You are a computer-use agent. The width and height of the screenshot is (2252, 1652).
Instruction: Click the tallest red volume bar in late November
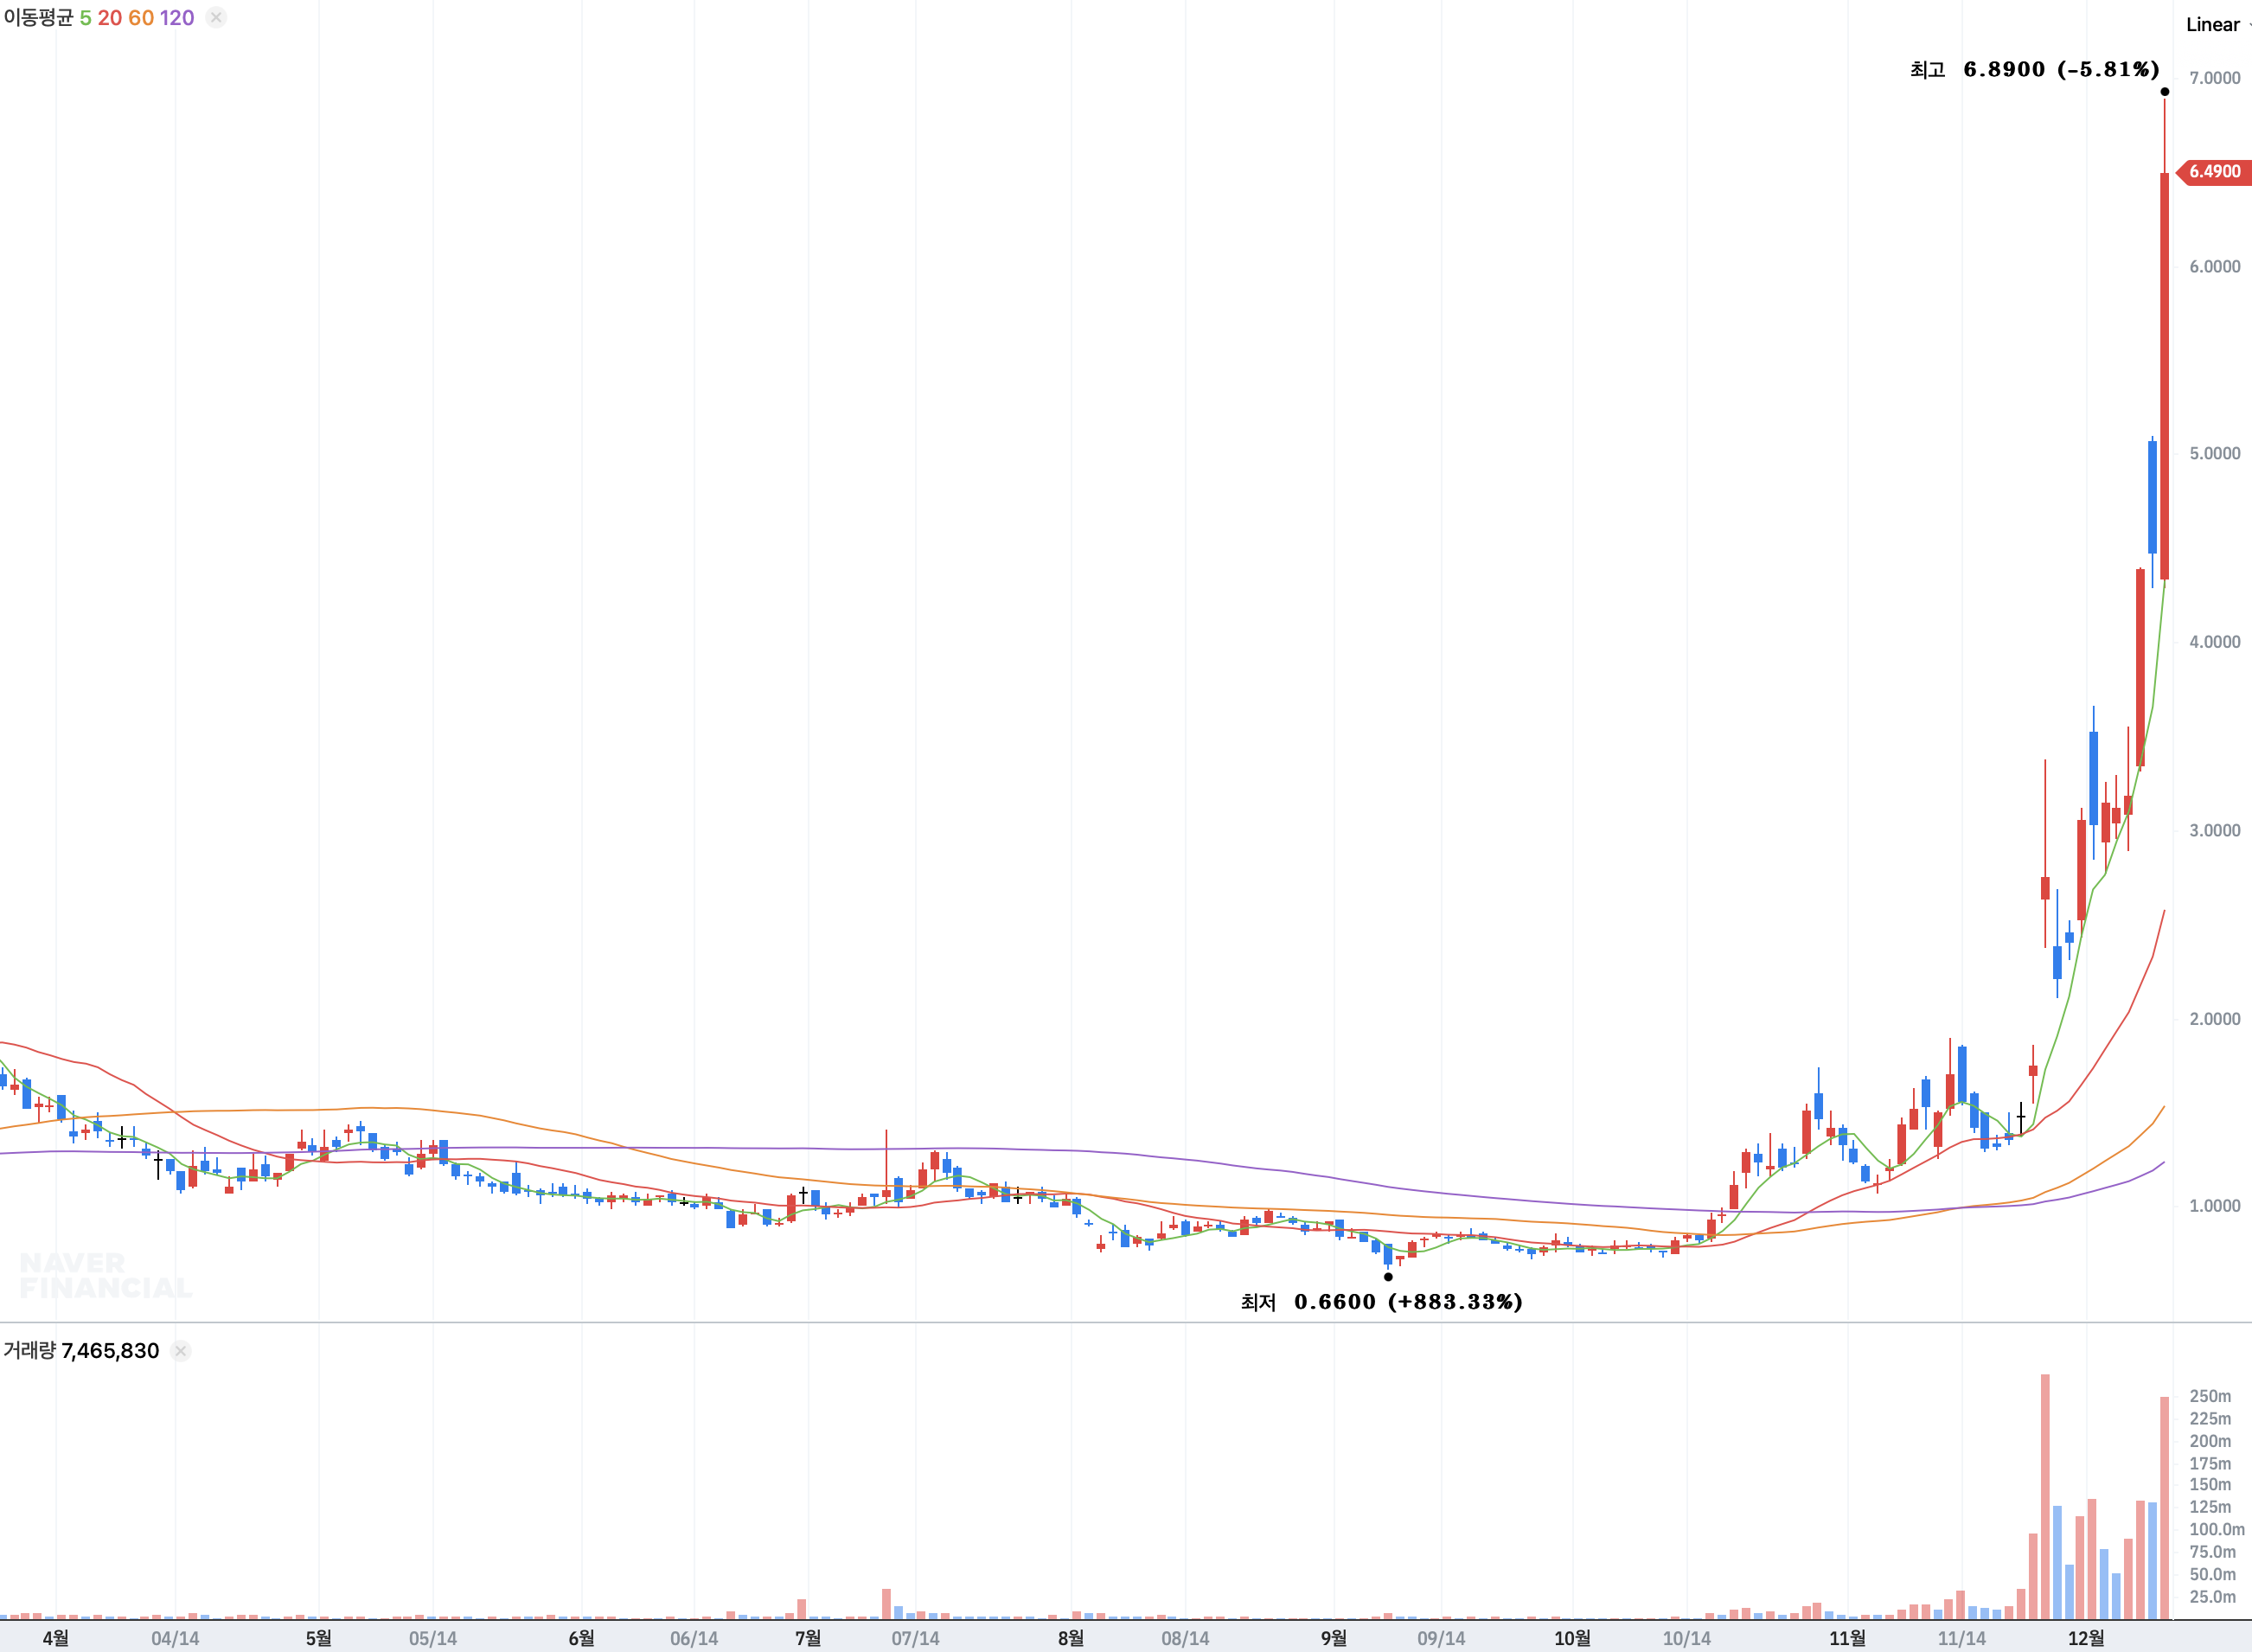(x=2045, y=1497)
